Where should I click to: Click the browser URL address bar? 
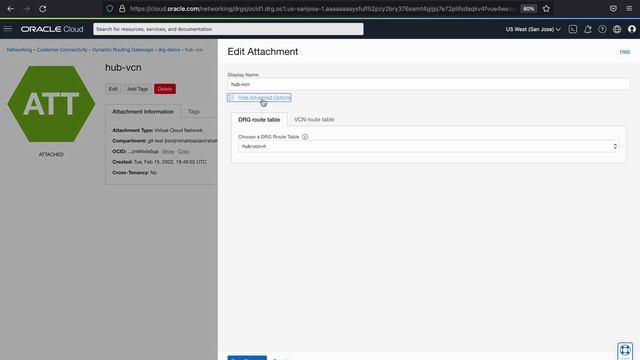tap(320, 9)
